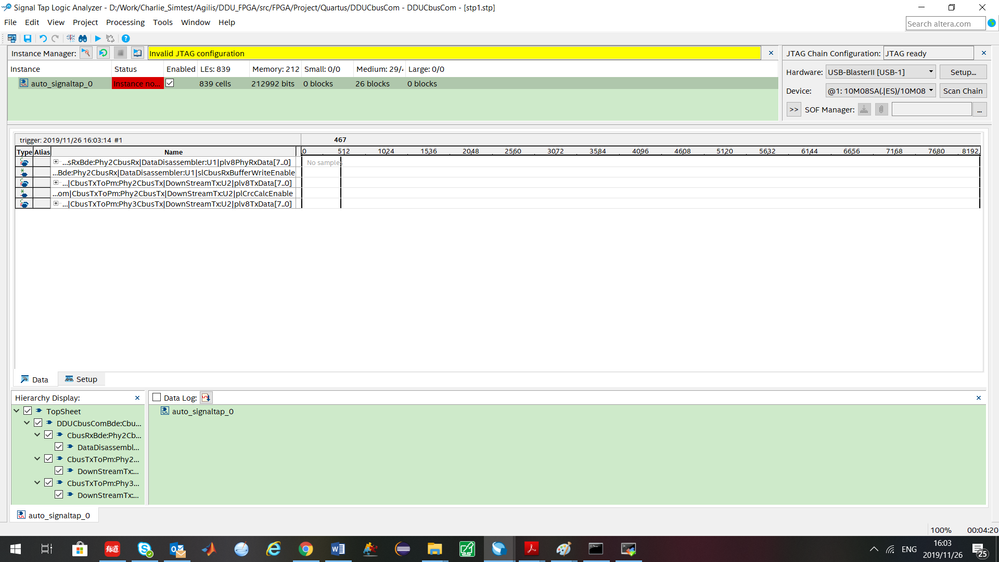This screenshot has width=999, height=562.
Task: Uncheck the DataDisassembl checkbox
Action: coord(59,447)
